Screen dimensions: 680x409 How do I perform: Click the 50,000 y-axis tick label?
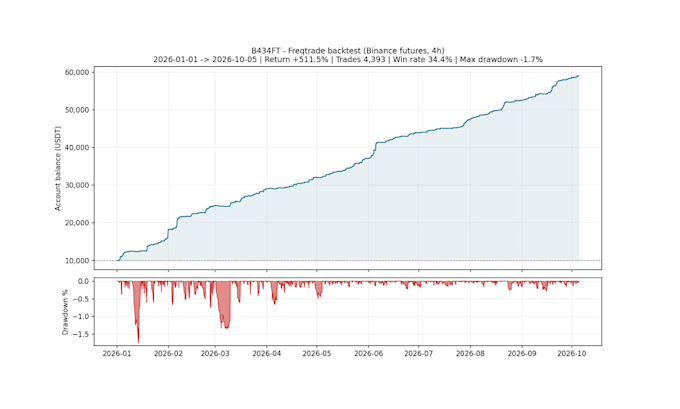coord(77,110)
